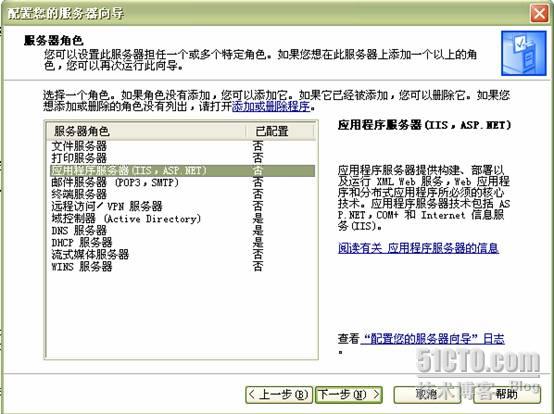Cancel the wizard with 取消 button

(x=427, y=395)
